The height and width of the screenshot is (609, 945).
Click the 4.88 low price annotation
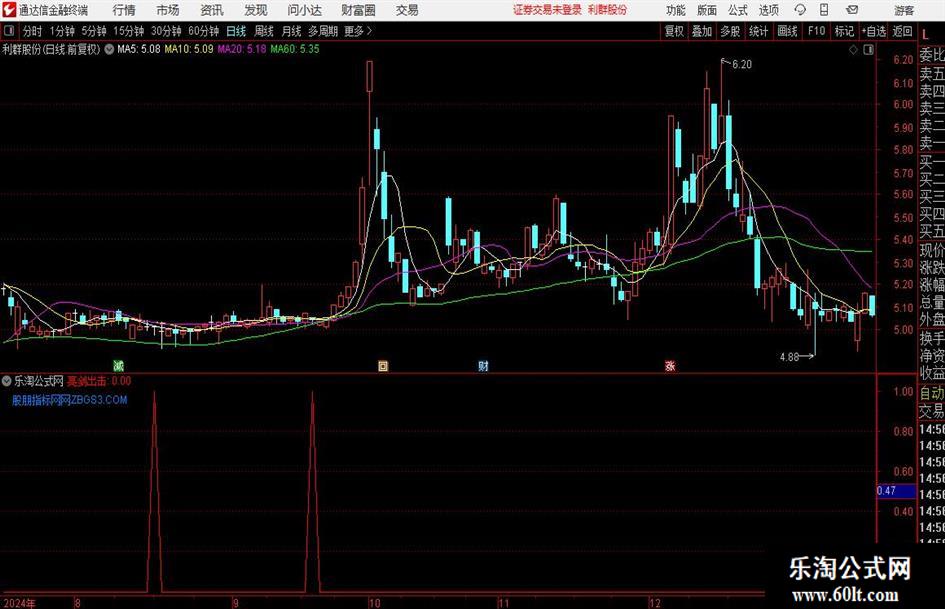pyautogui.click(x=789, y=357)
